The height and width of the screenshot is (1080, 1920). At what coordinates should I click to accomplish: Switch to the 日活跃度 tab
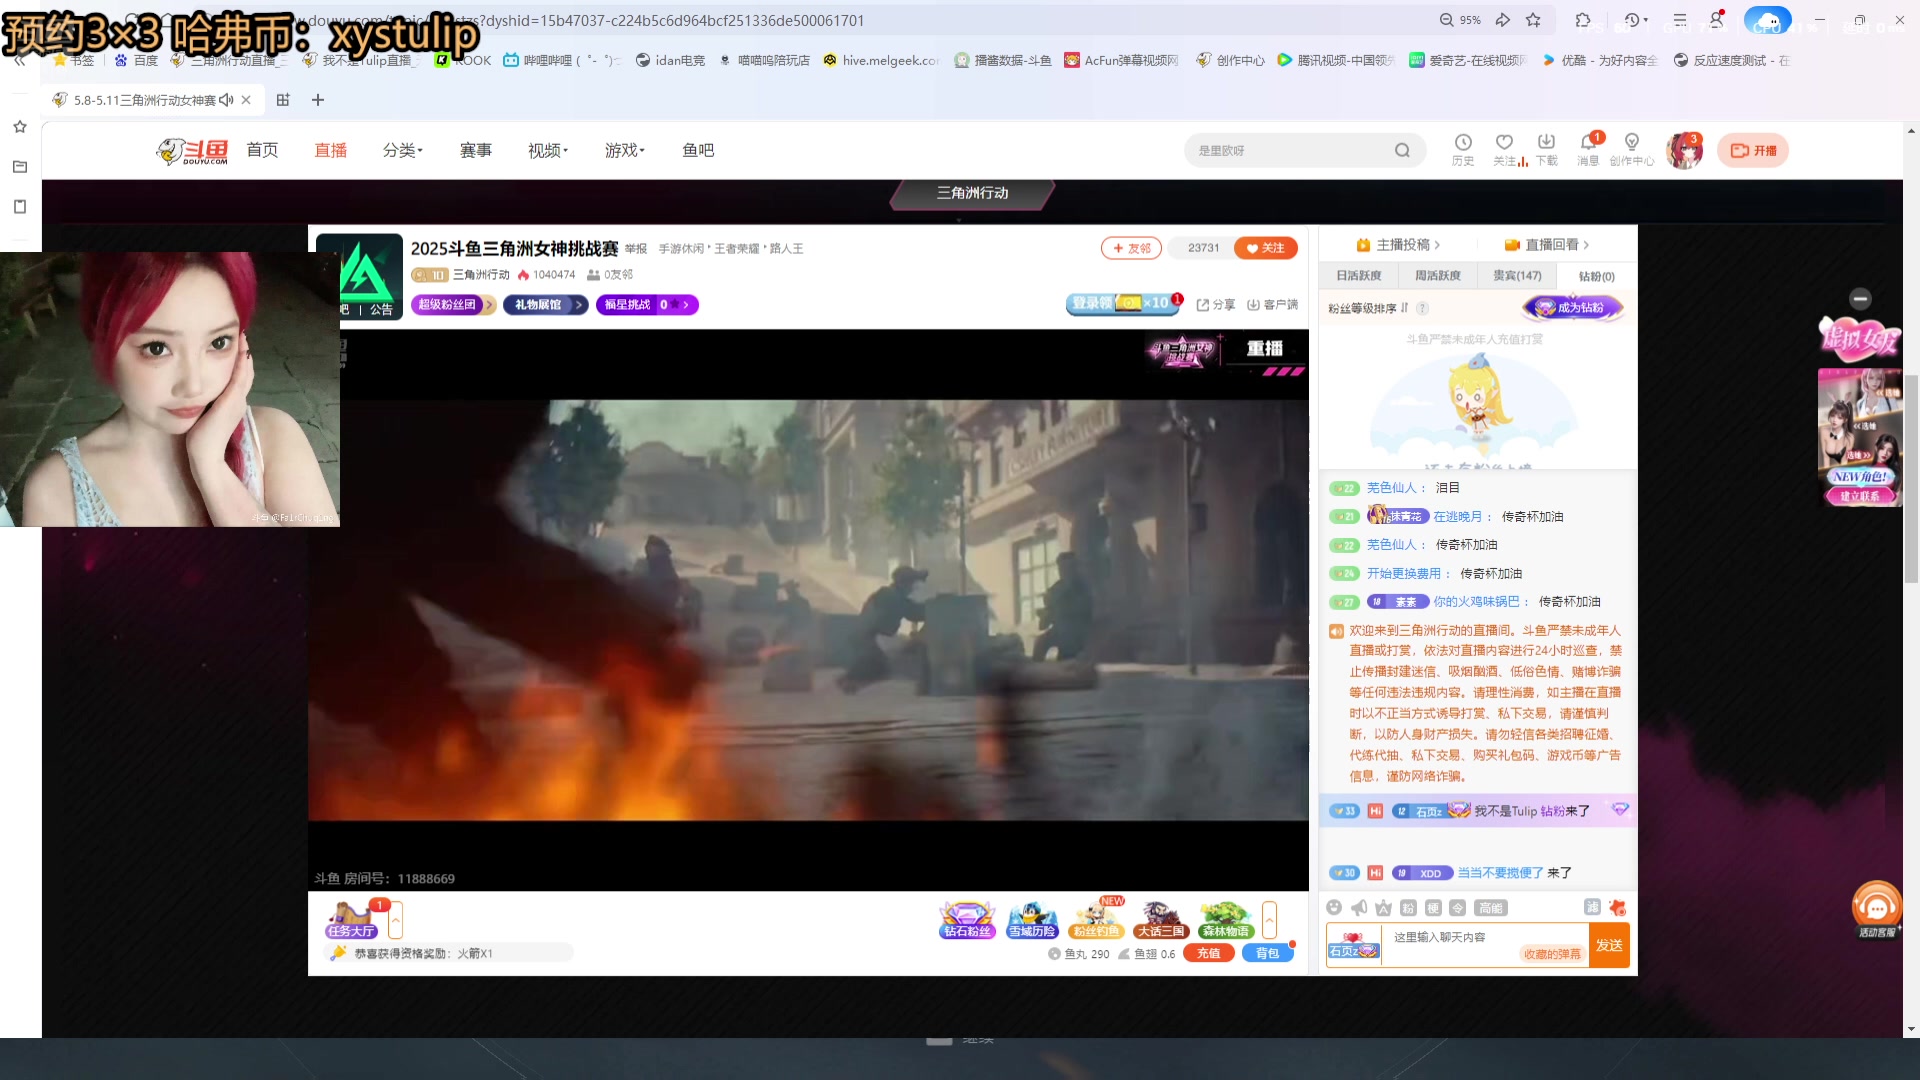pyautogui.click(x=1358, y=276)
